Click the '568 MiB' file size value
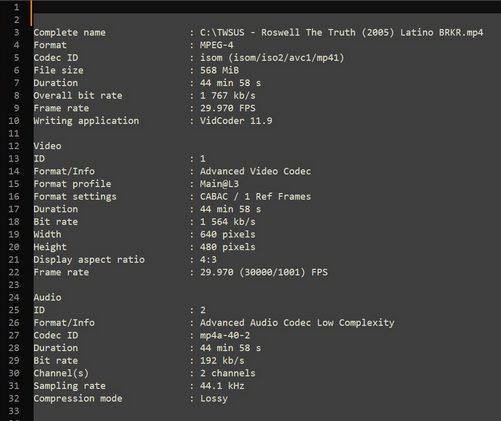 (x=219, y=70)
